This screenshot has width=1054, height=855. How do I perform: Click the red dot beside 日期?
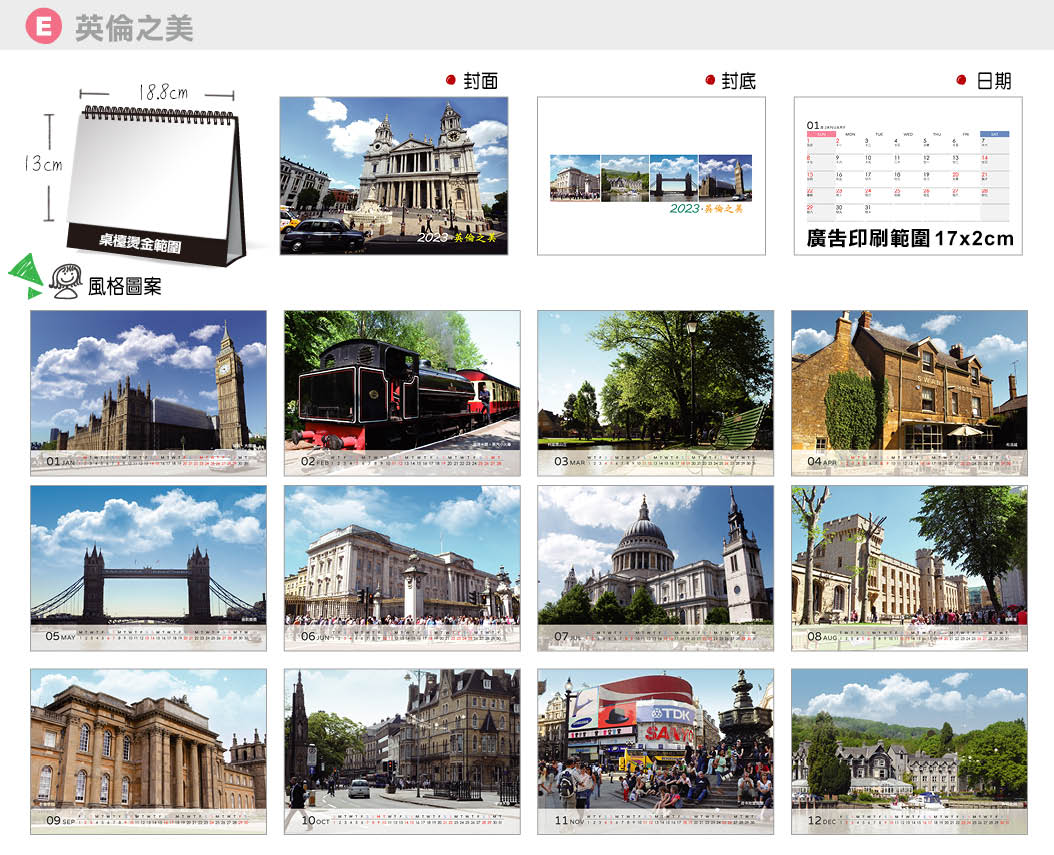tap(961, 80)
